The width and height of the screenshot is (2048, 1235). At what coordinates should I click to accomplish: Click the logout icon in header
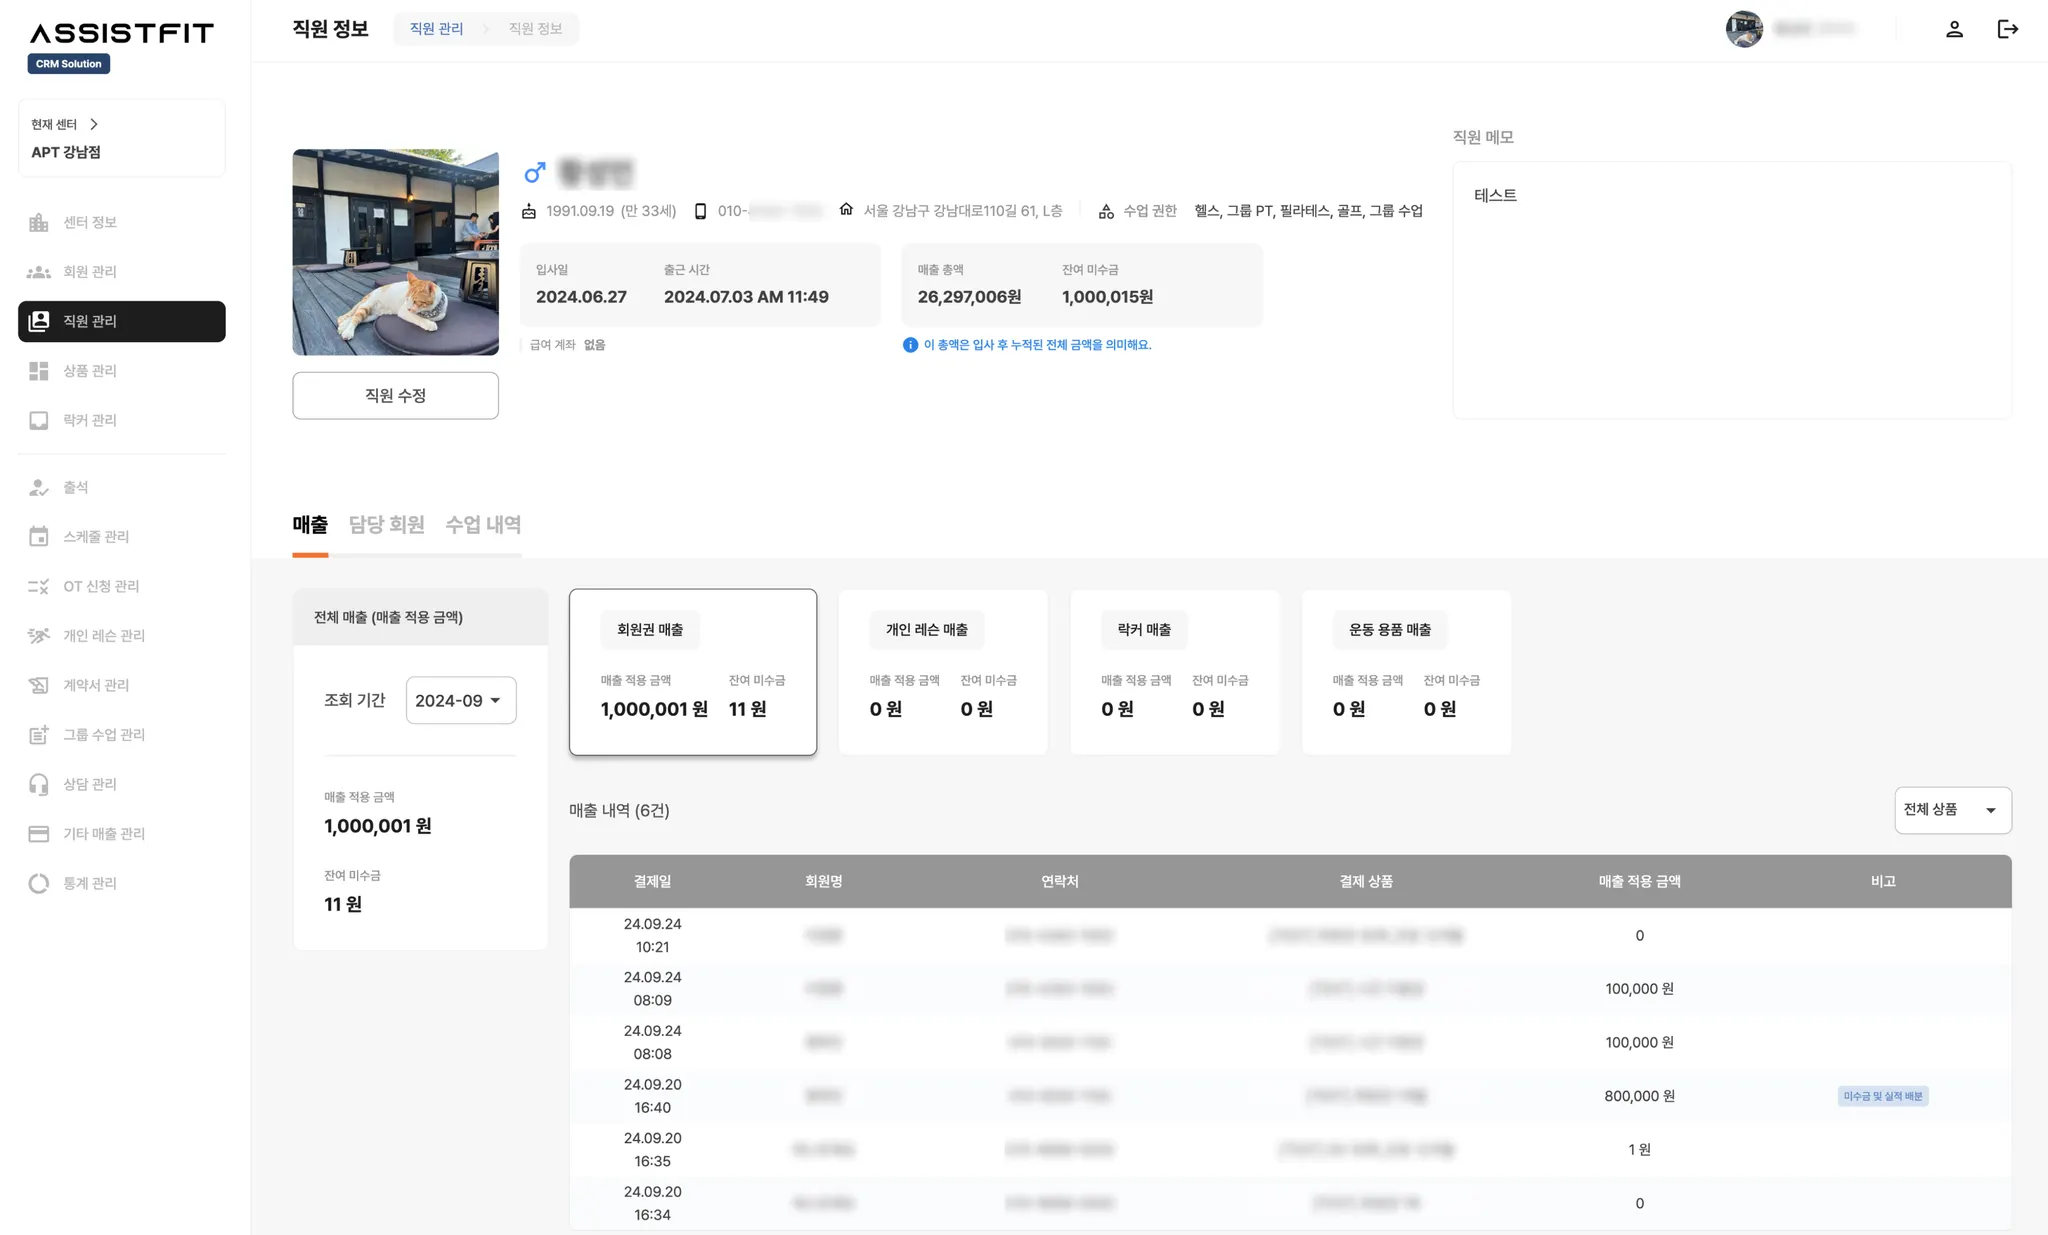[x=2007, y=29]
